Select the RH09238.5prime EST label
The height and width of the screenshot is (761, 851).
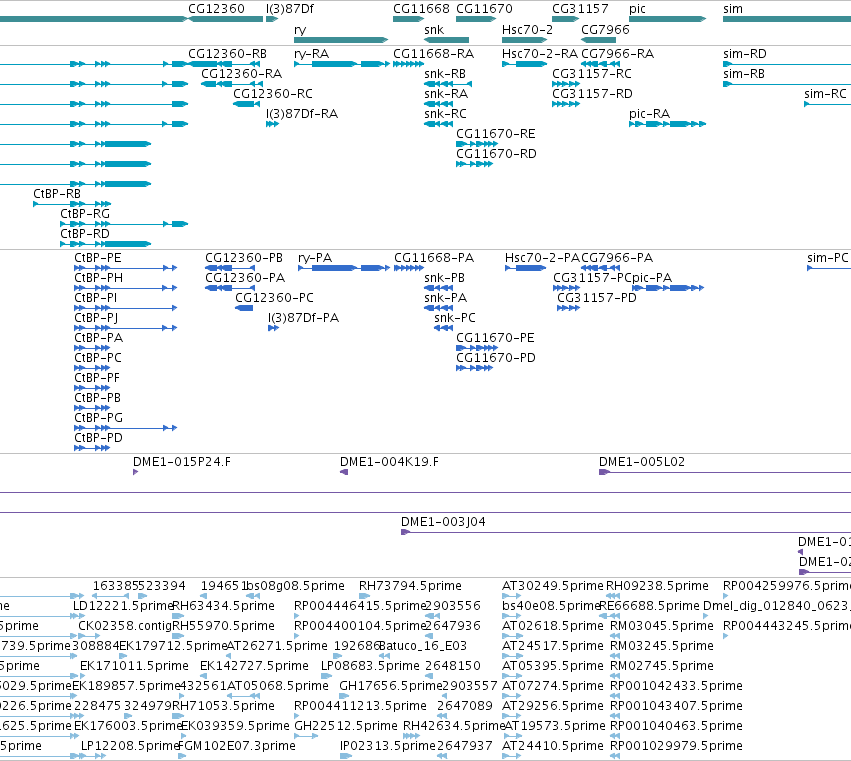coord(657,586)
